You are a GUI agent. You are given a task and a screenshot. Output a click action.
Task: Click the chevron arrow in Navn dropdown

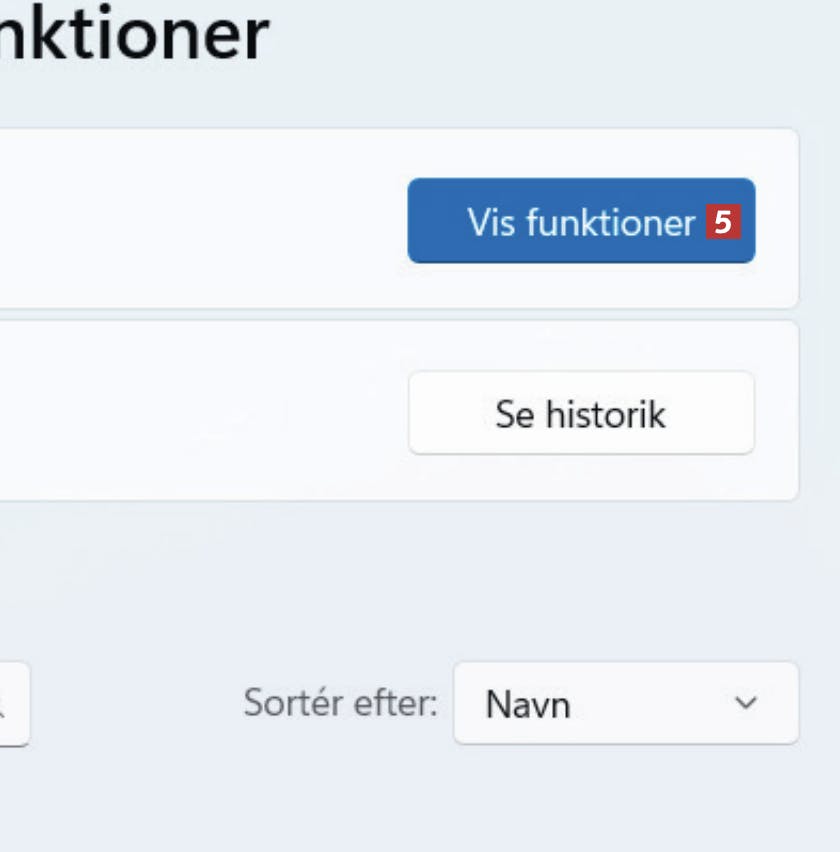[745, 703]
